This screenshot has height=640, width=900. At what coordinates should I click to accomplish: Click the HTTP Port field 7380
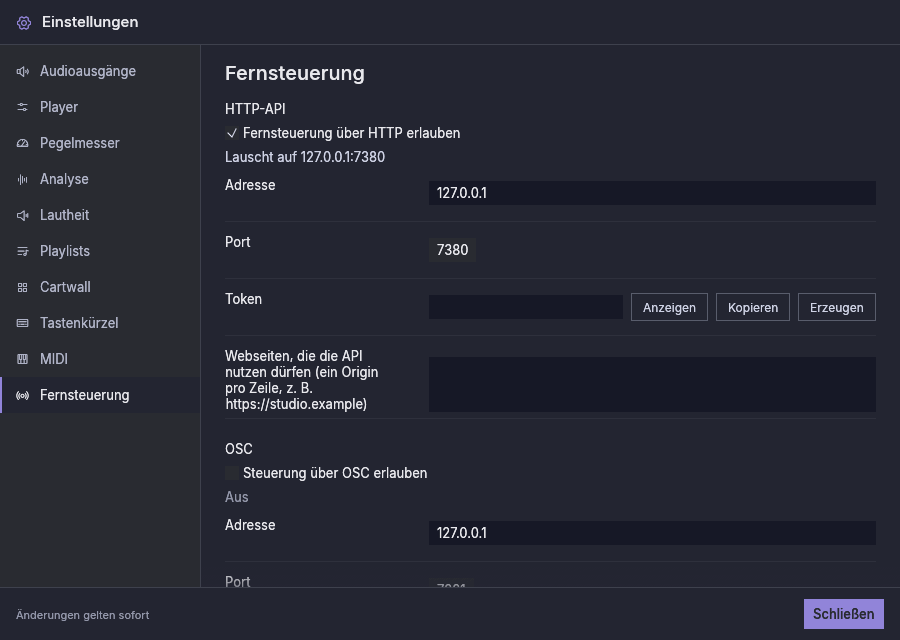coord(452,250)
